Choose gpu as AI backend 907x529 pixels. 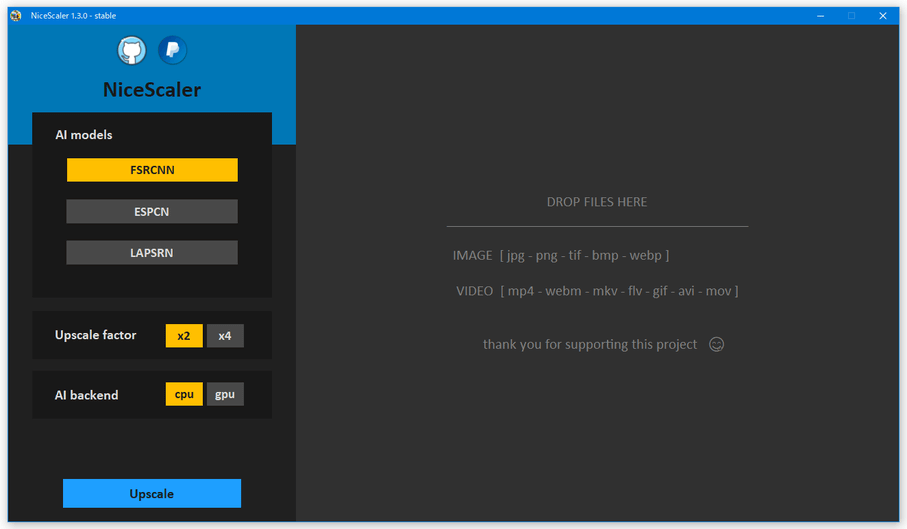pos(225,394)
